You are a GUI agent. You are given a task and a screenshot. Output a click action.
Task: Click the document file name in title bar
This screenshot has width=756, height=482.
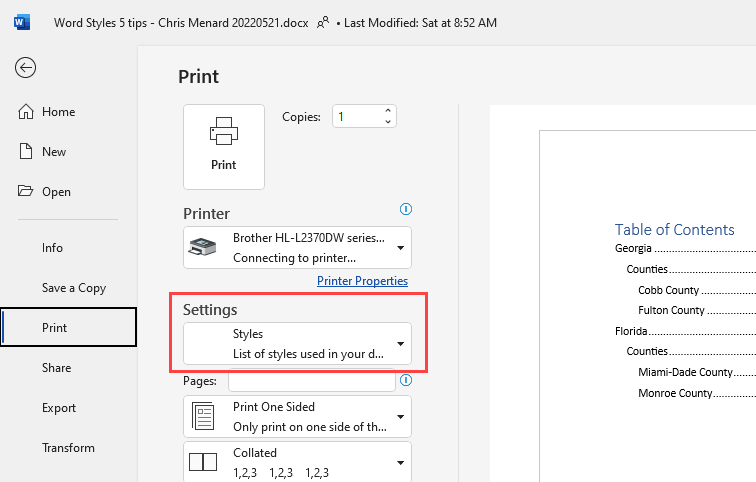pos(181,23)
